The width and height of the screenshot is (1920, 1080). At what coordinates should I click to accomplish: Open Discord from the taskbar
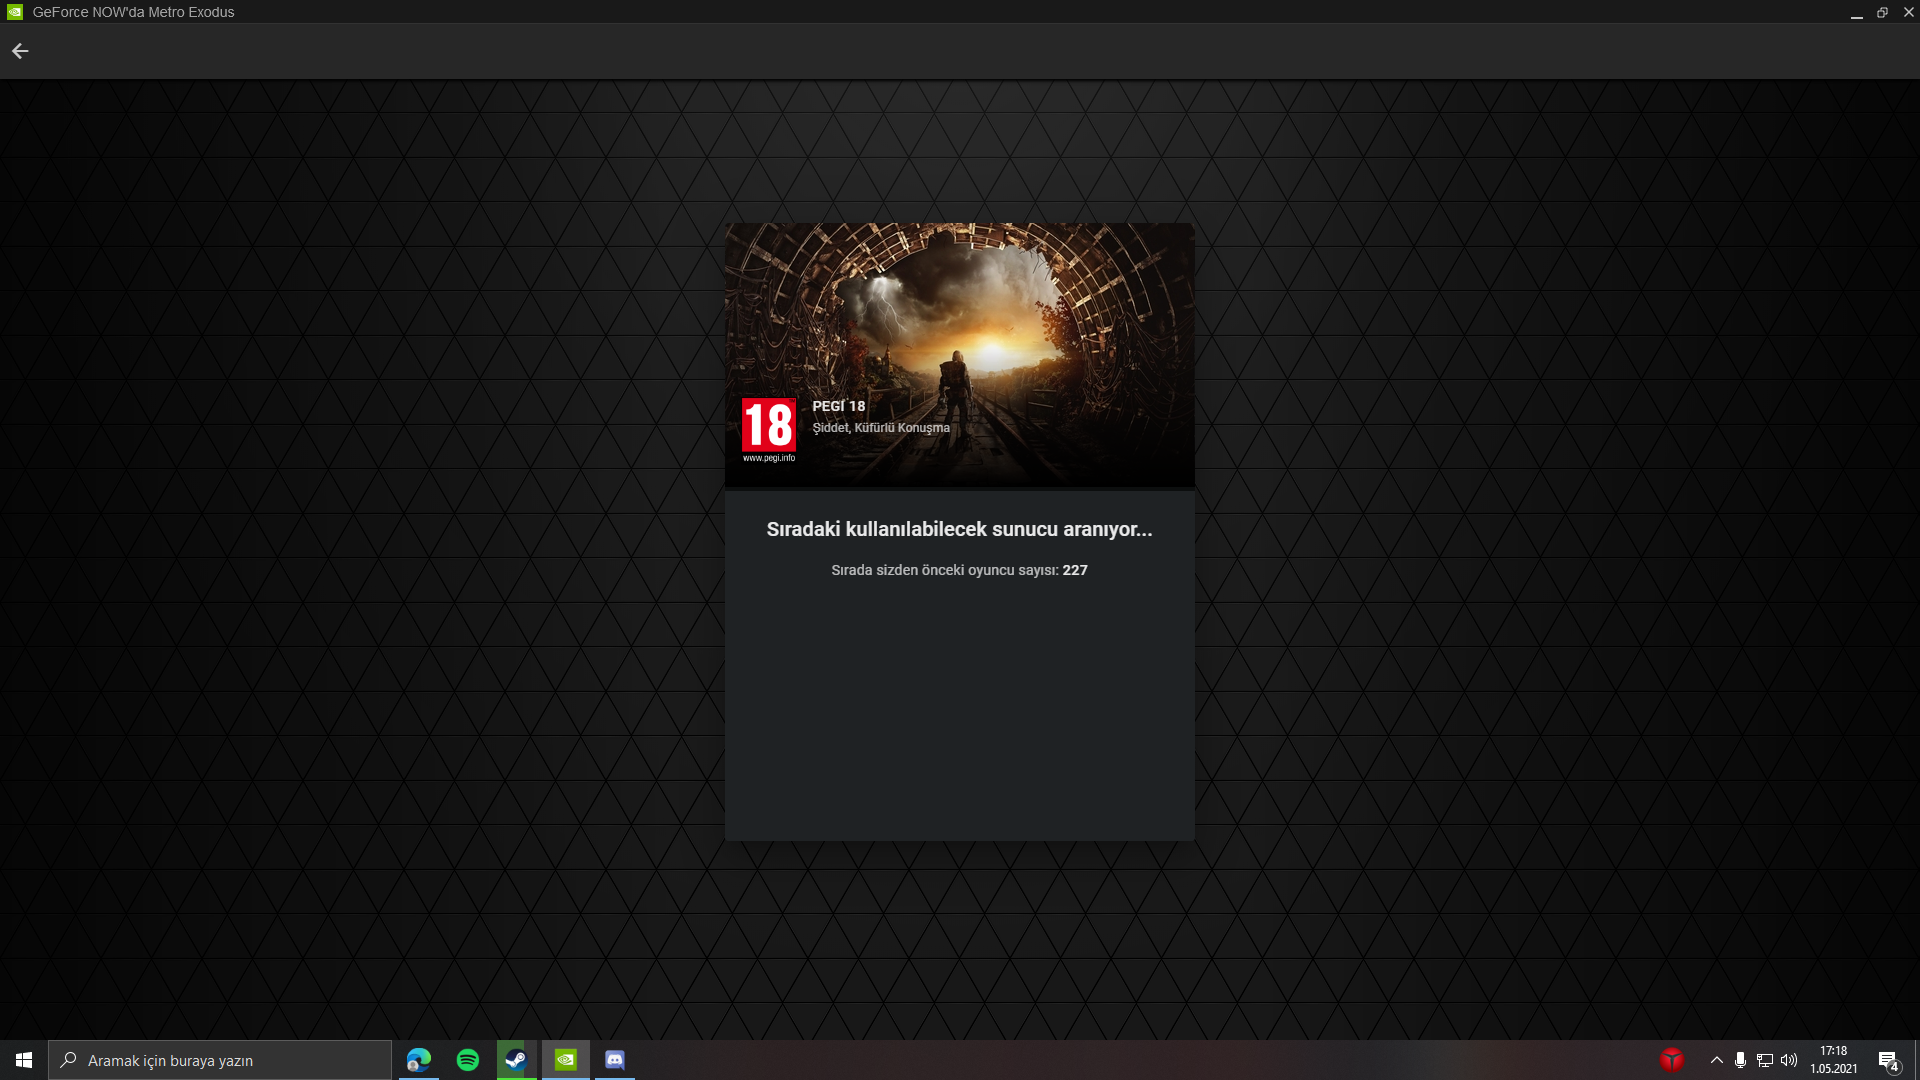(x=615, y=1060)
